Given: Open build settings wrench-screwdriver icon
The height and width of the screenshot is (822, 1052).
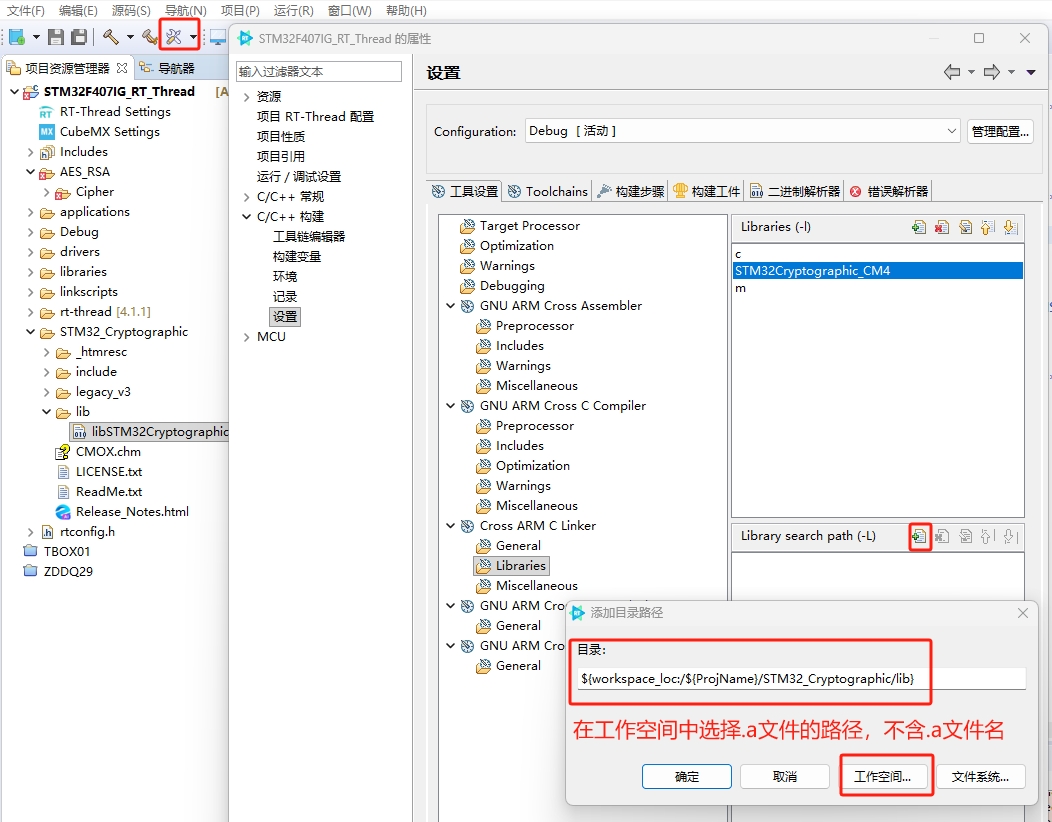Looking at the screenshot, I should (174, 37).
